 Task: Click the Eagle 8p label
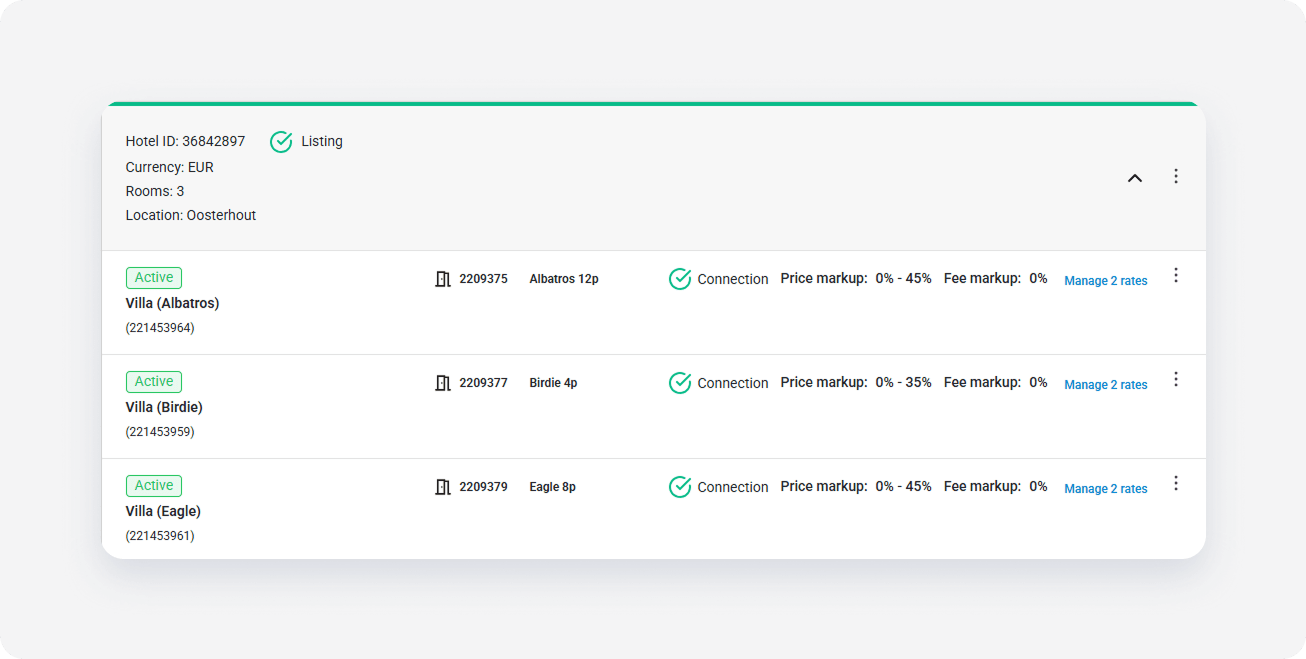(x=552, y=487)
